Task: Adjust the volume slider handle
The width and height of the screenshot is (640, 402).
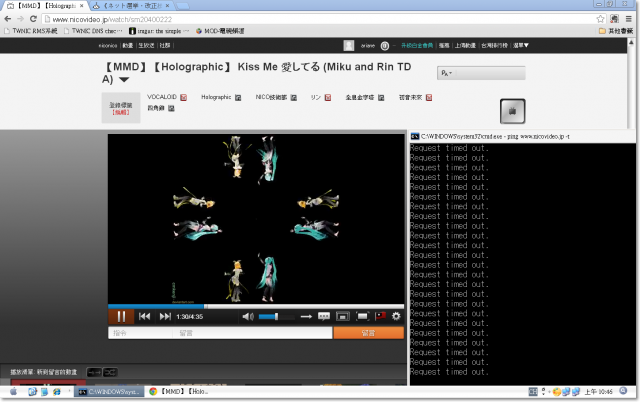Action: click(x=276, y=316)
